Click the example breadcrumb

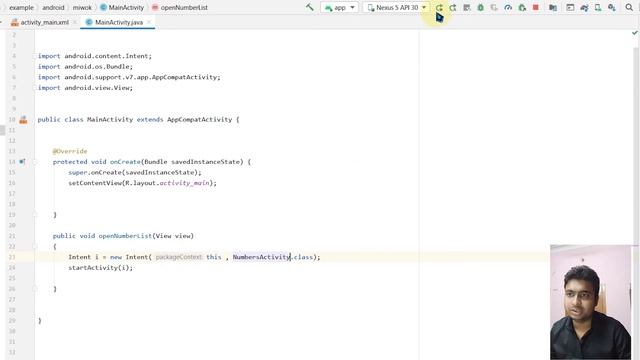(x=21, y=7)
